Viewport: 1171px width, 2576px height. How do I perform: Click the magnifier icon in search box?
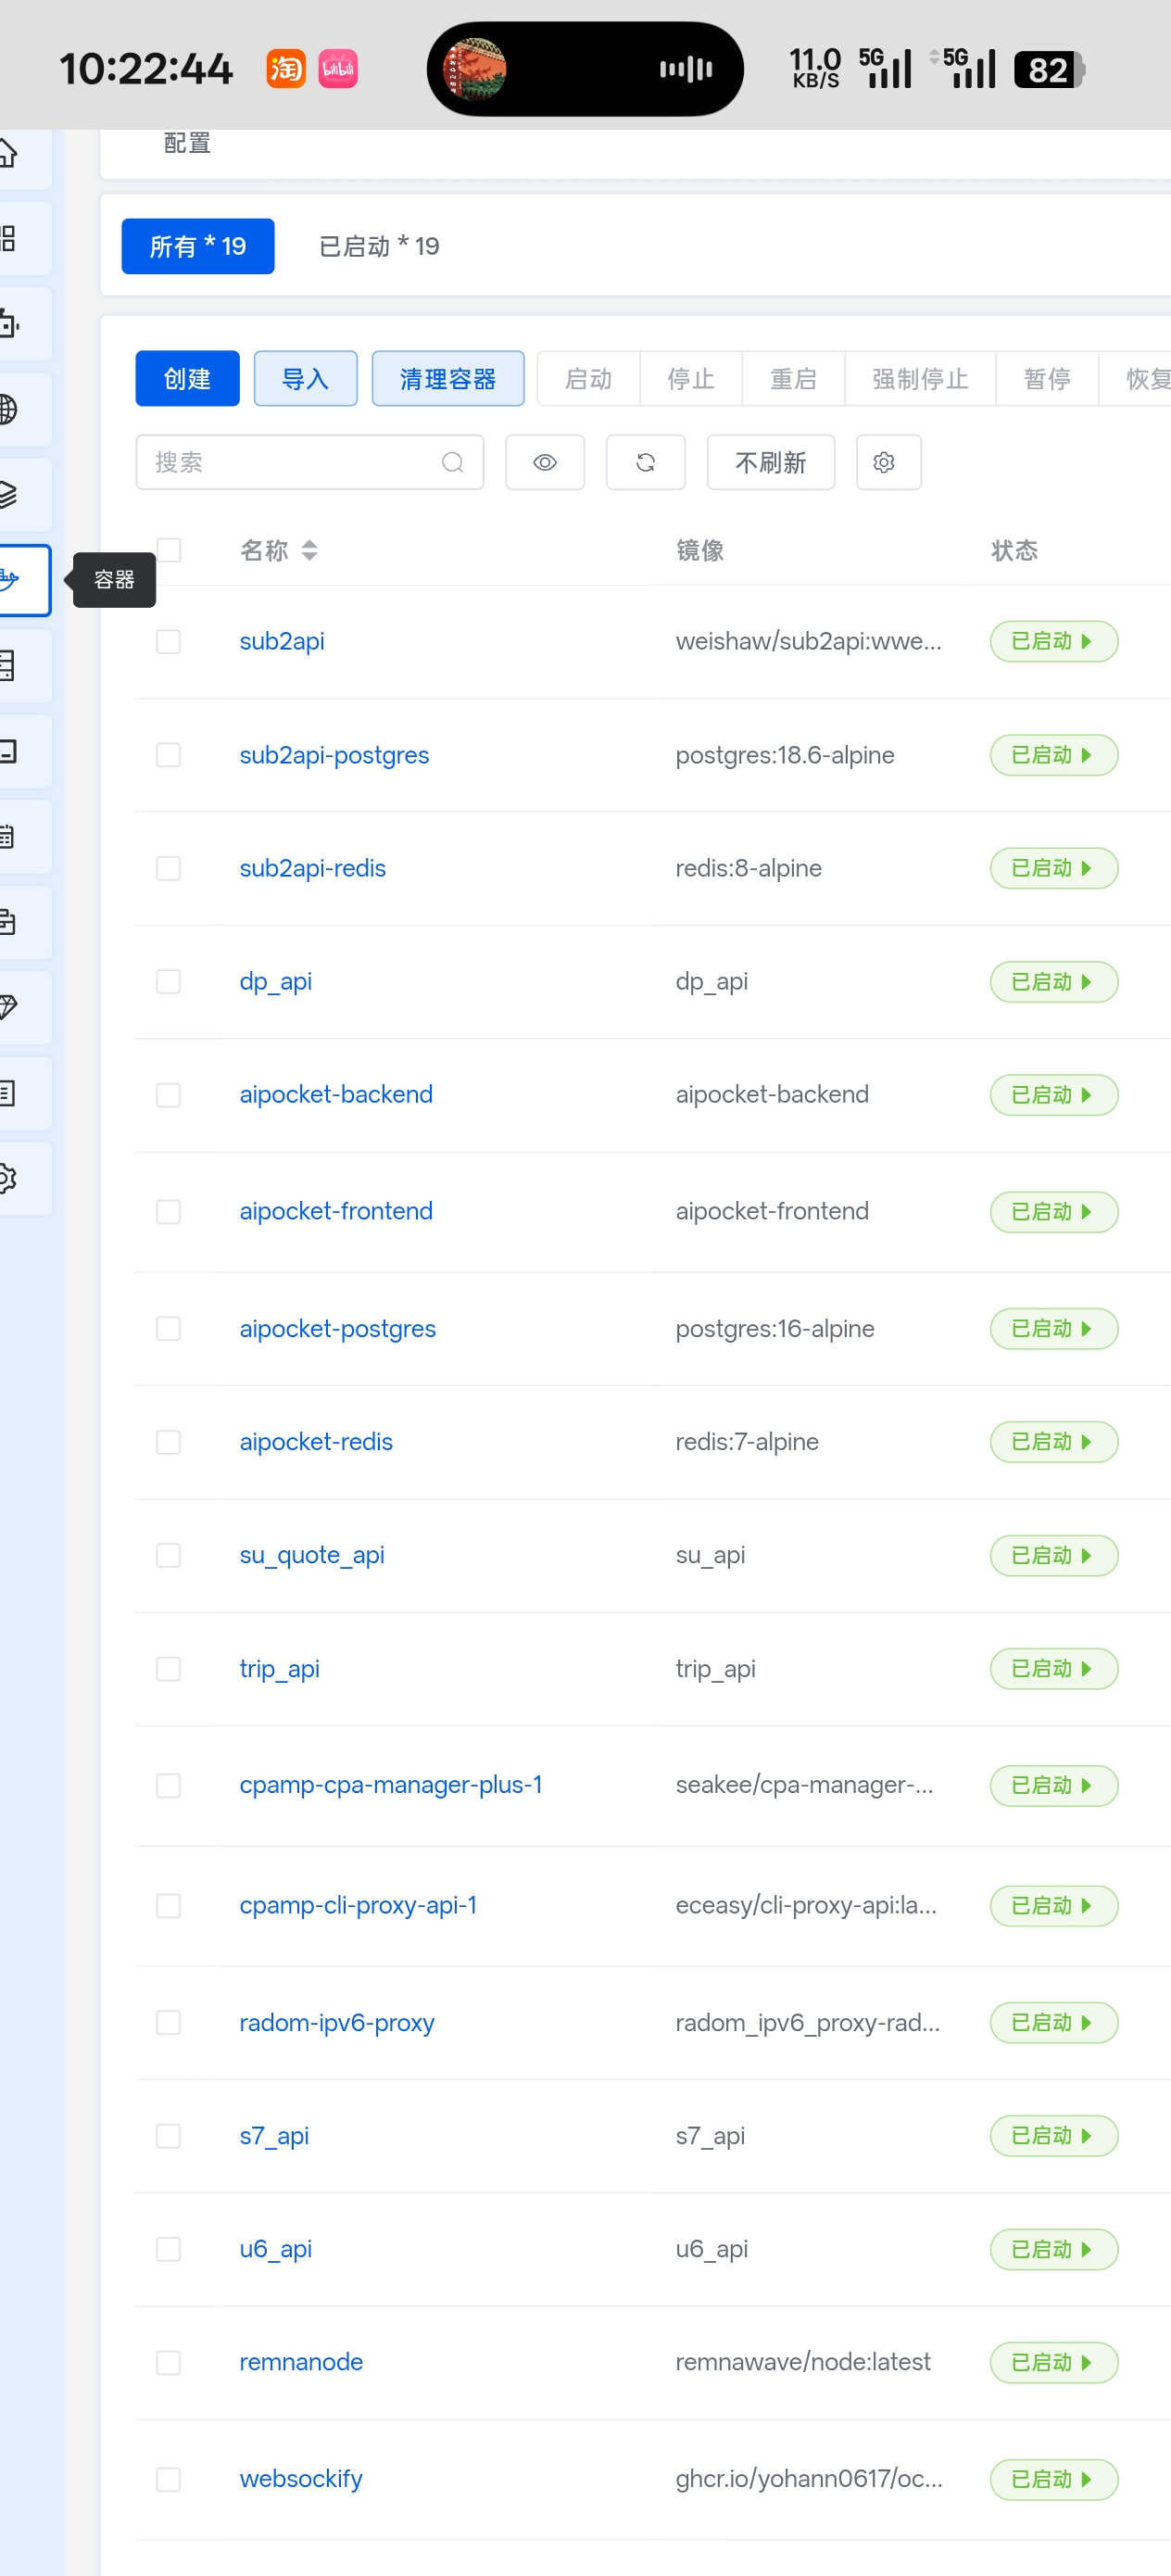click(x=452, y=462)
